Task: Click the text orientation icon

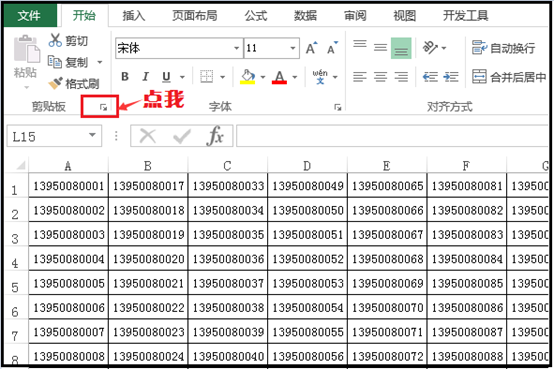Action: tap(430, 47)
